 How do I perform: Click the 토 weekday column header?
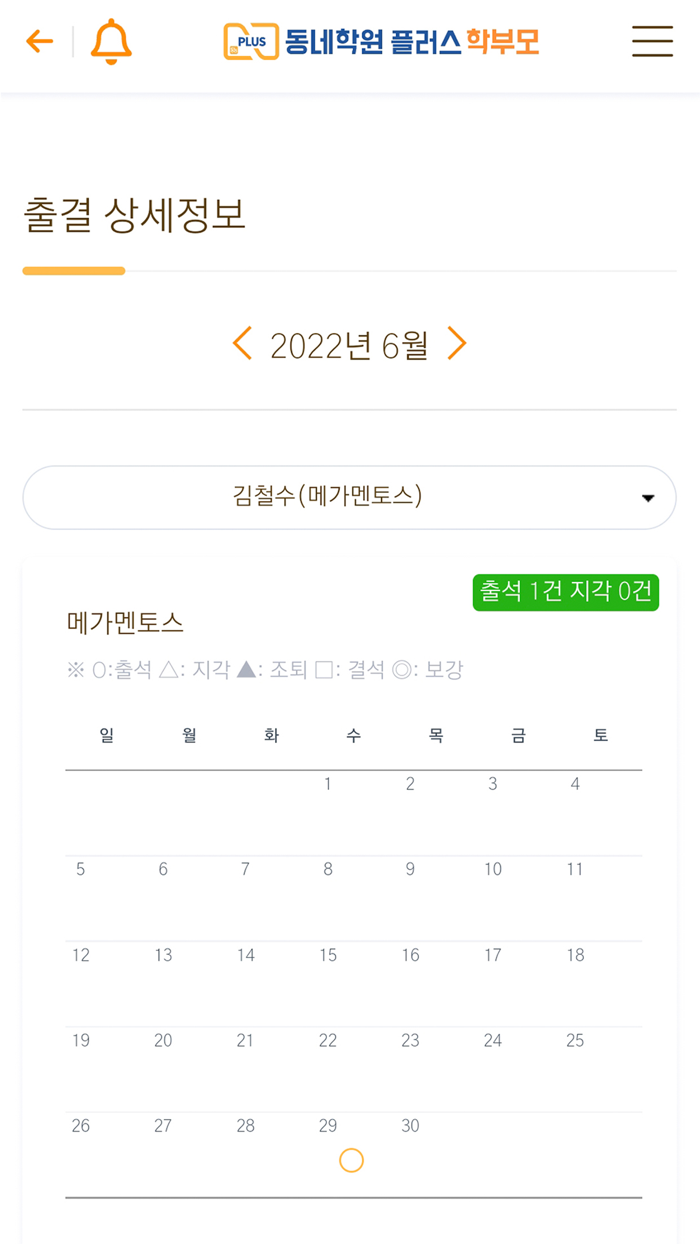pos(598,735)
